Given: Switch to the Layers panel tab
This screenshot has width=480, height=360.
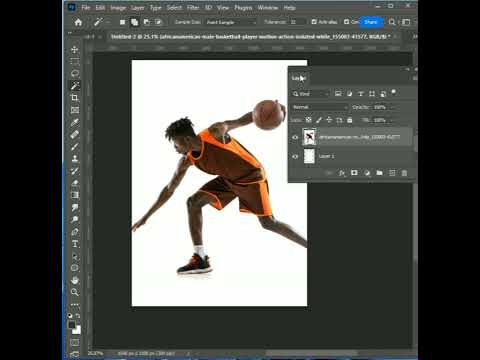Looking at the screenshot, I should click(299, 78).
